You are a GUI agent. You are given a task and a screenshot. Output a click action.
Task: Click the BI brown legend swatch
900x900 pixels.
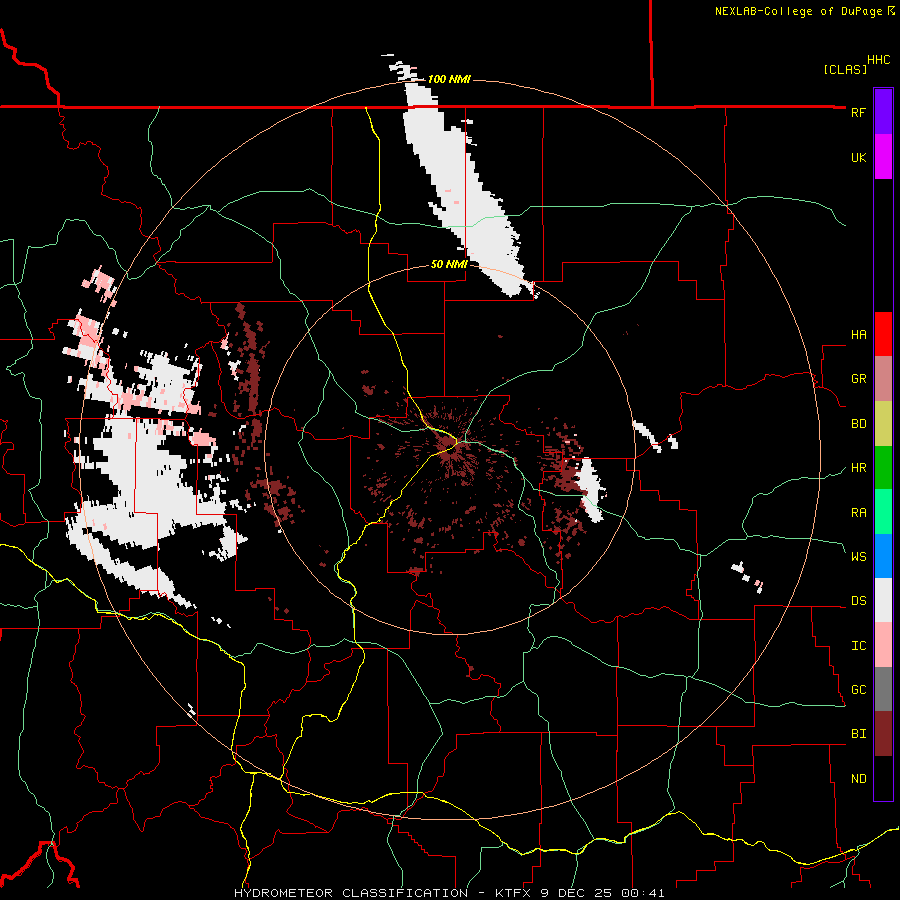coord(883,734)
